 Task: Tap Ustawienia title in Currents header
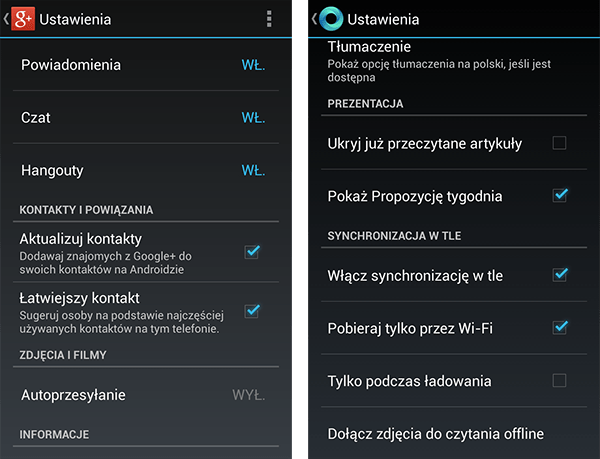(x=383, y=19)
